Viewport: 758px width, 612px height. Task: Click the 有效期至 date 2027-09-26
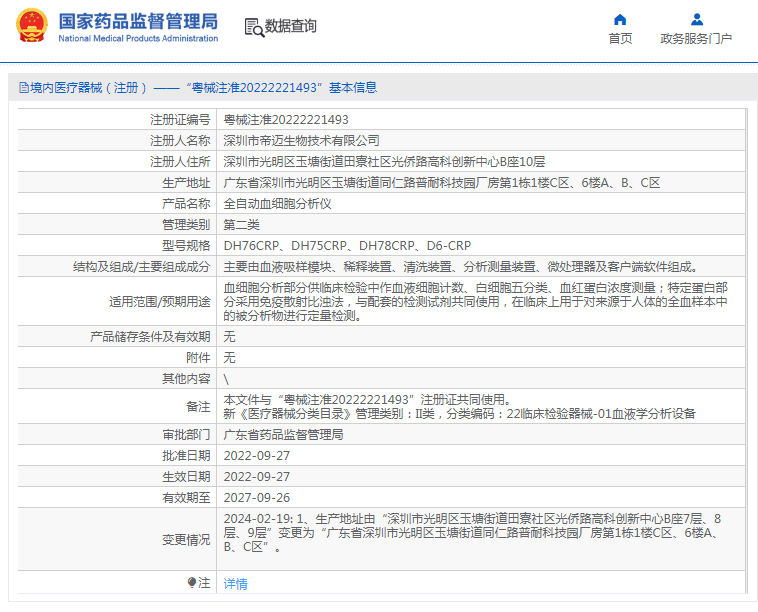click(x=257, y=497)
